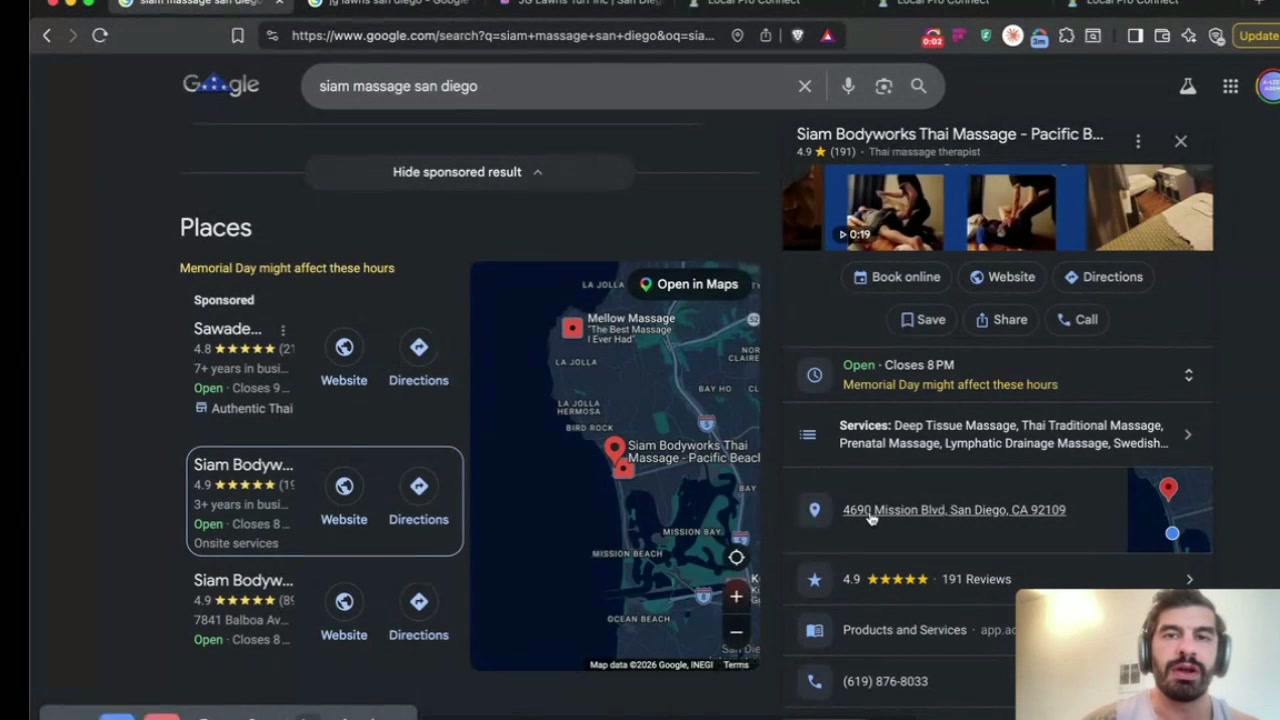This screenshot has height=720, width=1280.
Task: Start voice search with the microphone icon
Action: point(848,86)
